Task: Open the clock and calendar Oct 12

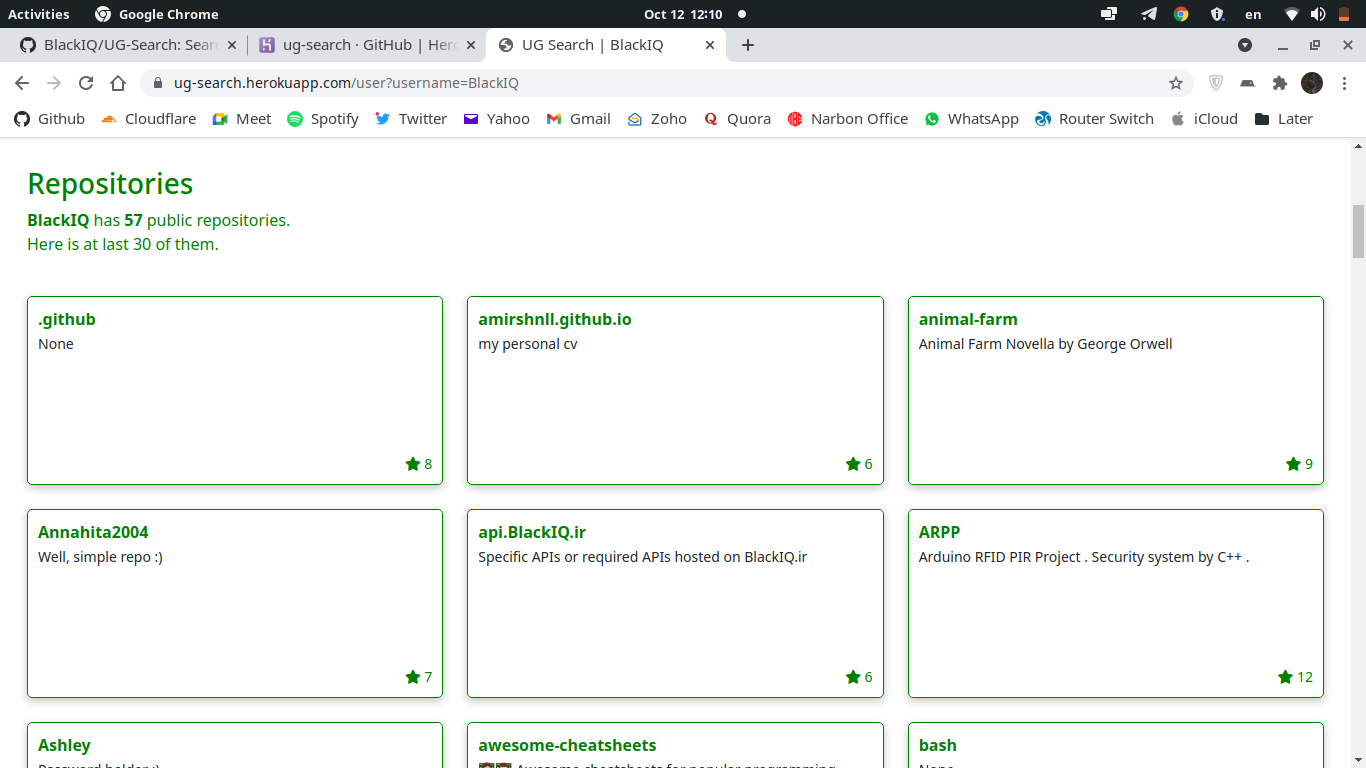Action: pos(683,14)
